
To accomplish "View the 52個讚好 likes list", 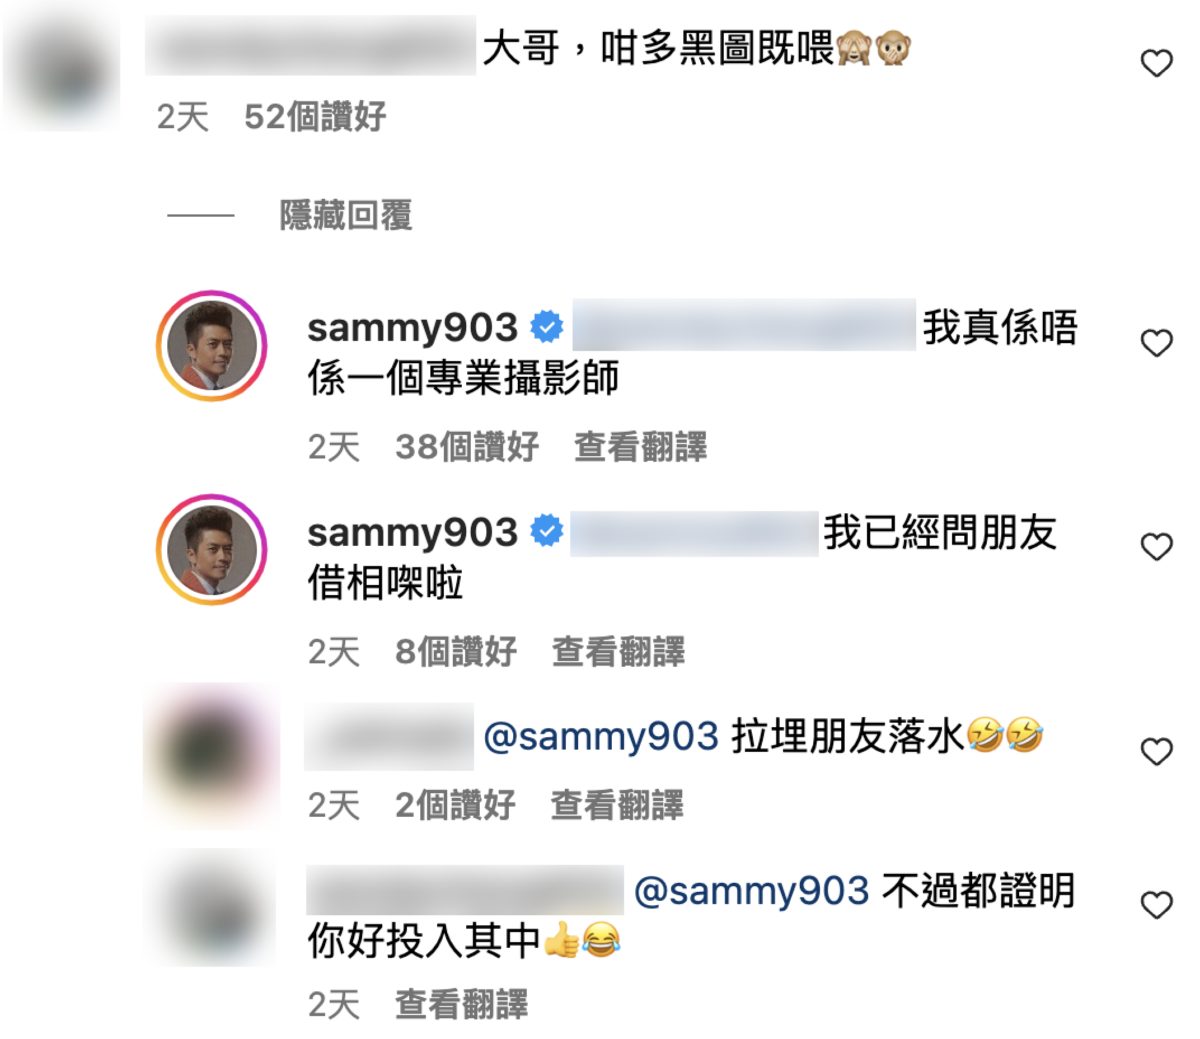I will point(315,116).
